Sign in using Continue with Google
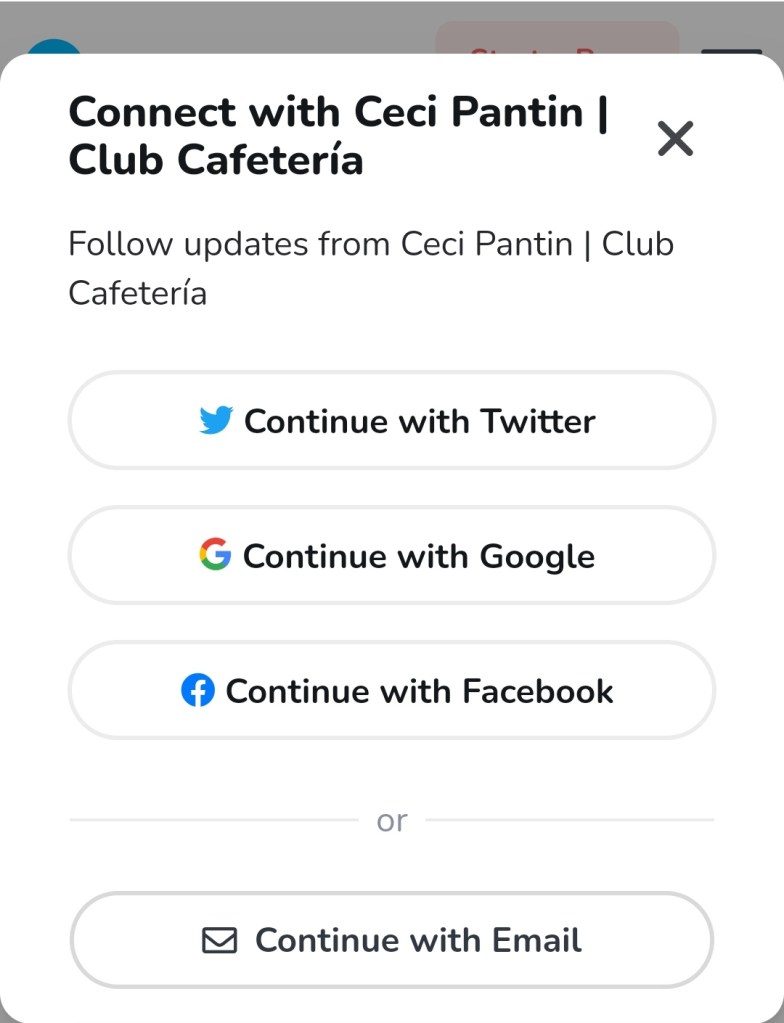Screen dimensions: 784x1023 coord(392,555)
